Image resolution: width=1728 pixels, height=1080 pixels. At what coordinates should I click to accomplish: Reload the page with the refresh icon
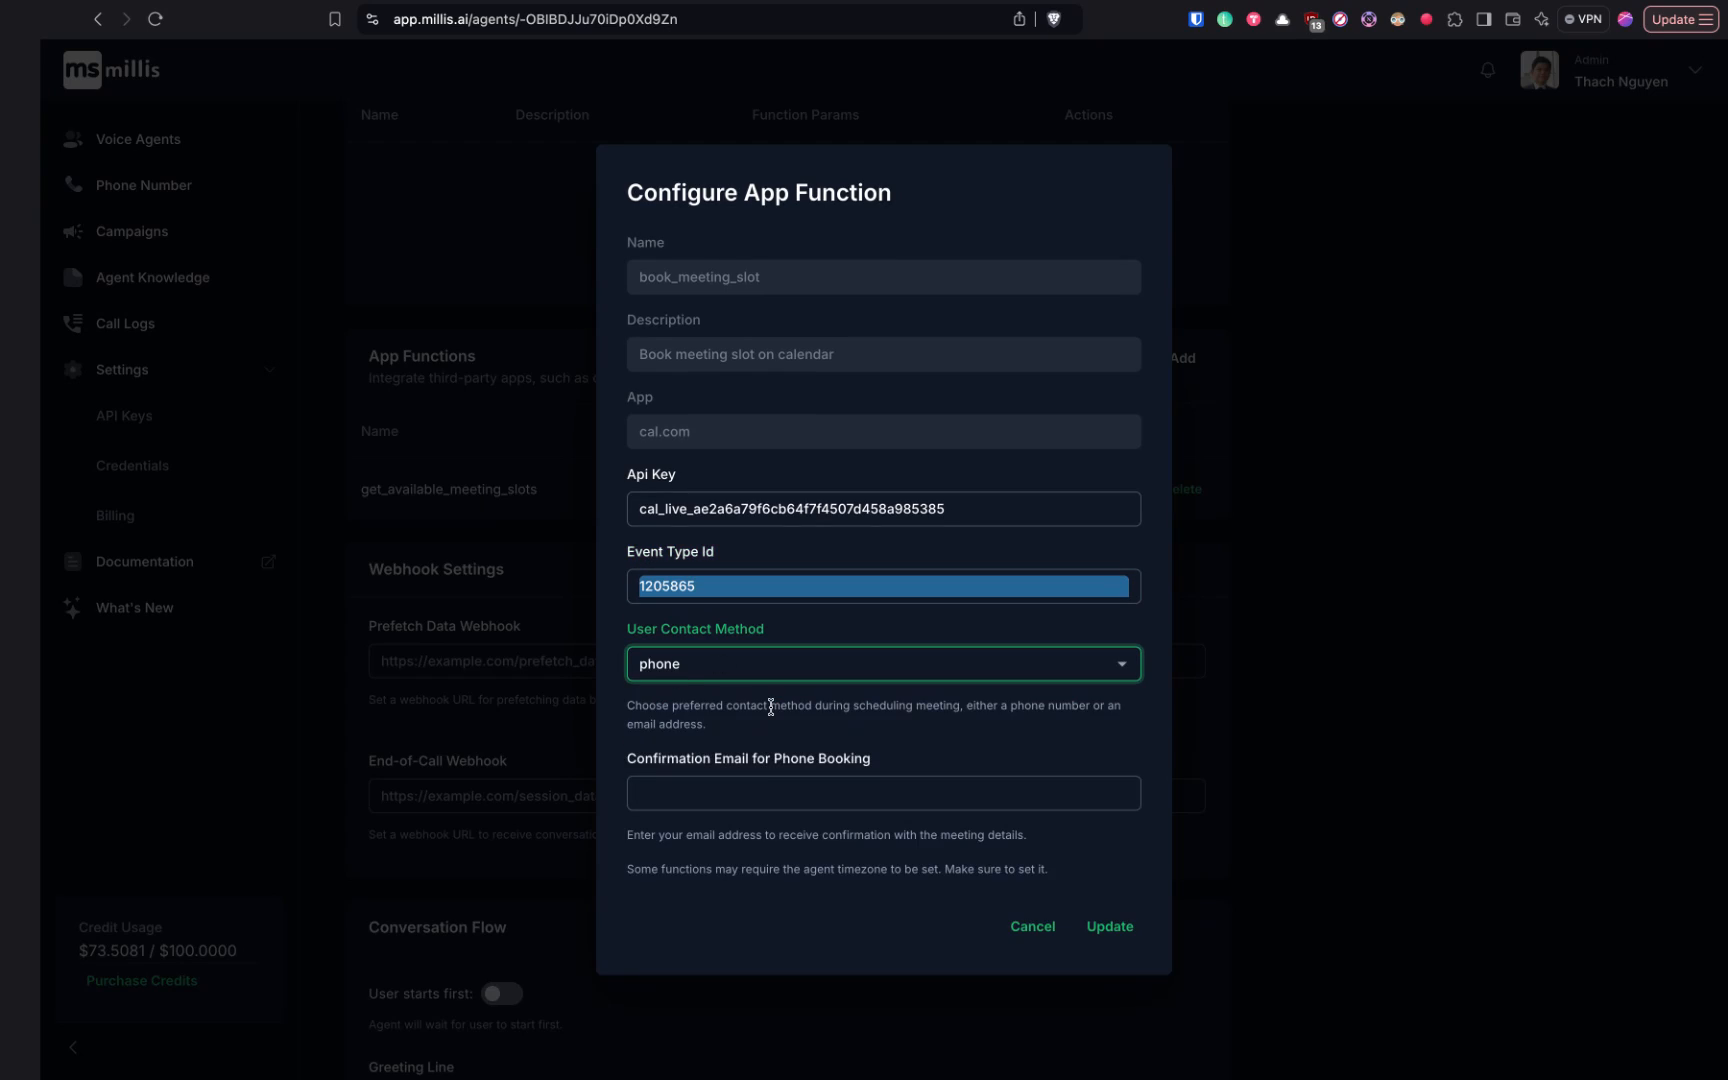click(155, 19)
